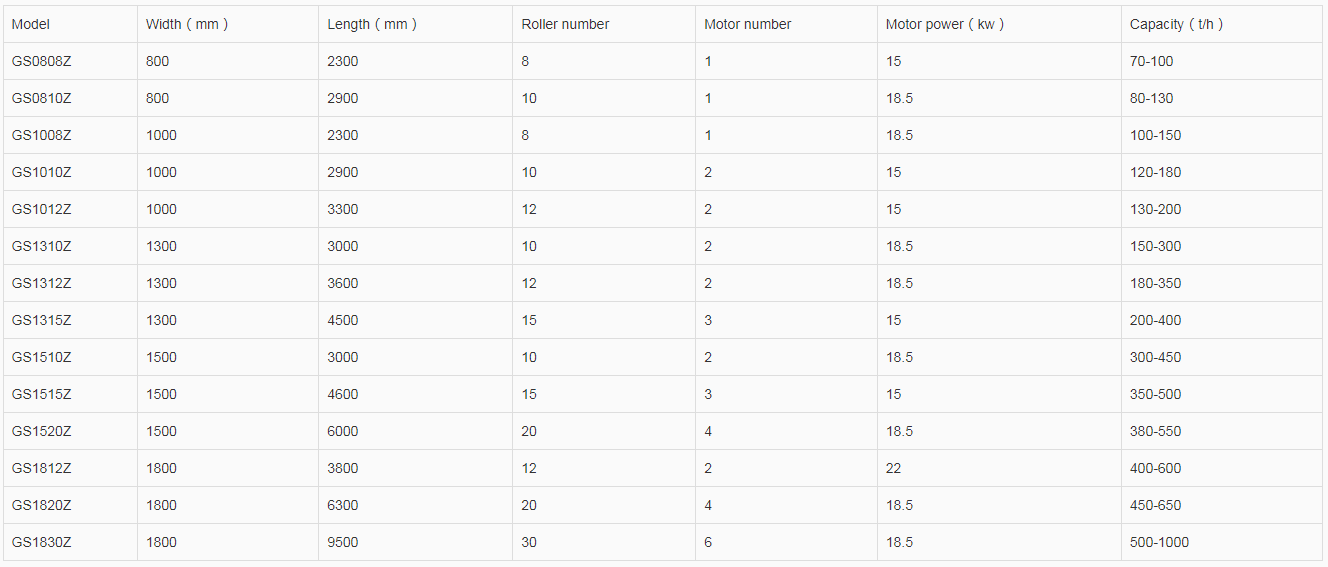
Task: Select the GS0808Z model cell
Action: (x=42, y=61)
